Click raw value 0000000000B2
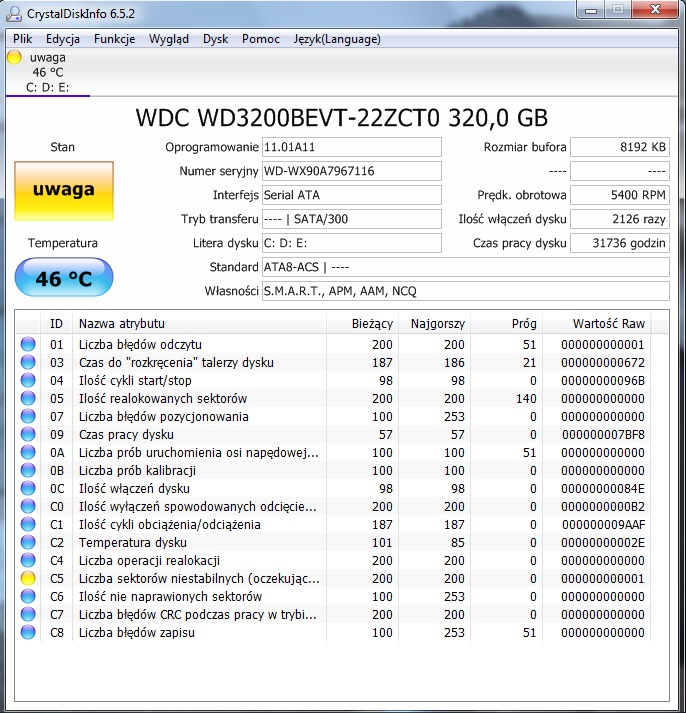The height and width of the screenshot is (713, 686). (x=603, y=507)
